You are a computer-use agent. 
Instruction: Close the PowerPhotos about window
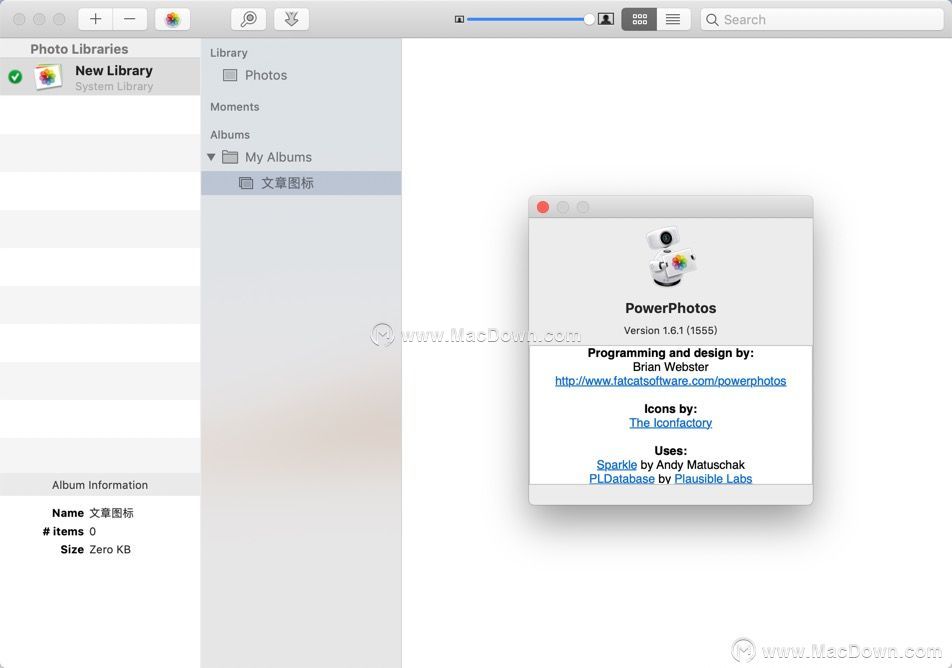[543, 207]
